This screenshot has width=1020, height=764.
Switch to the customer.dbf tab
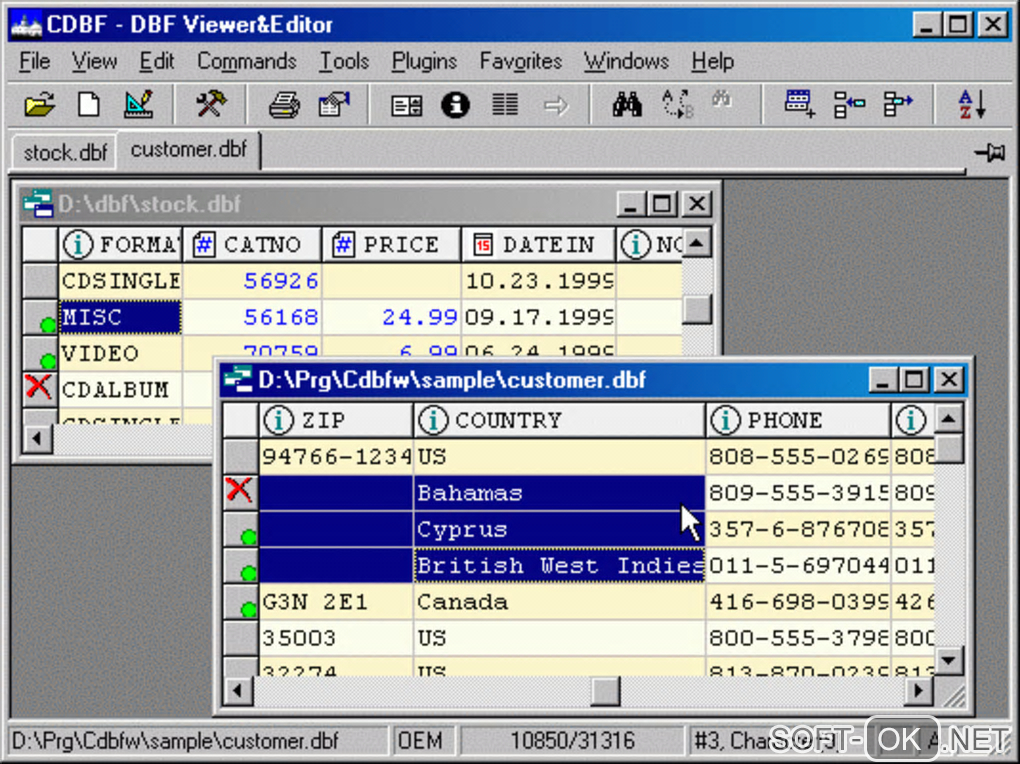click(x=189, y=150)
